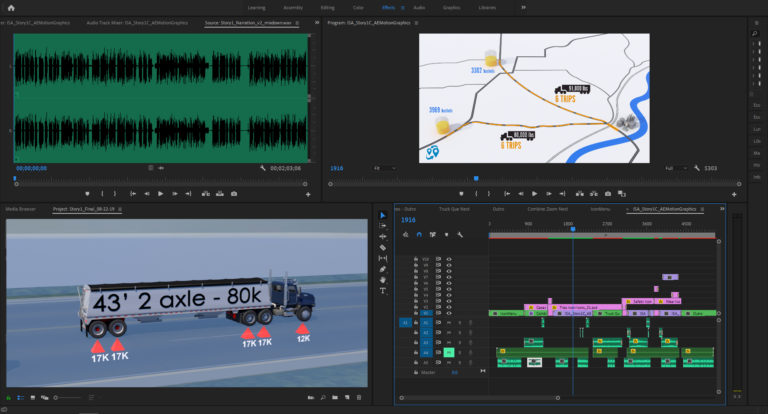Select the Type tool
Viewport: 768px width, 414px height.
point(383,291)
